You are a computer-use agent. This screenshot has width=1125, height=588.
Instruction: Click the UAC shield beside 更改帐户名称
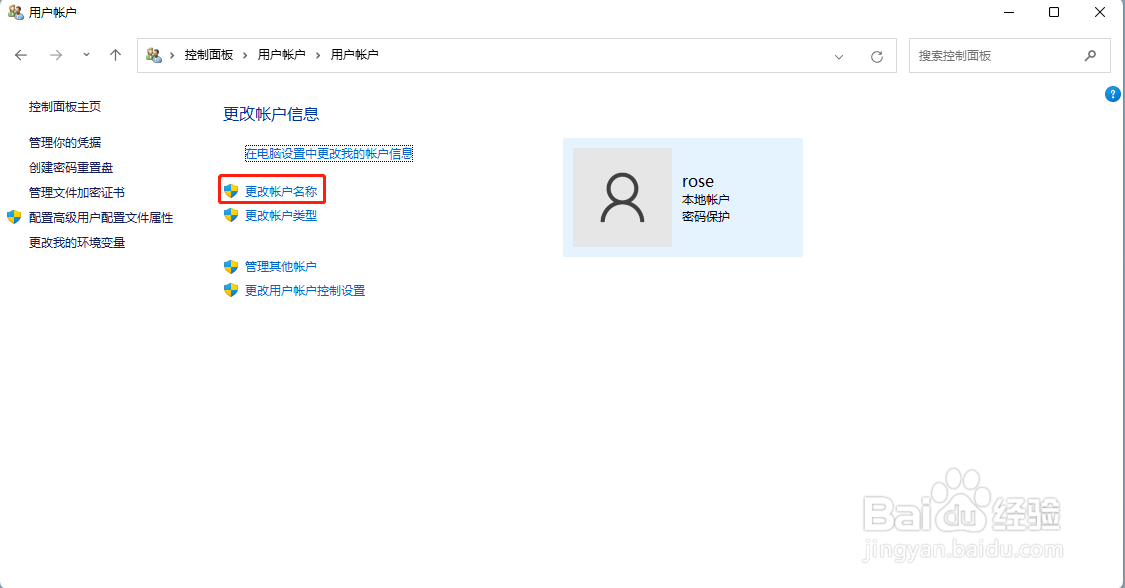coord(231,188)
